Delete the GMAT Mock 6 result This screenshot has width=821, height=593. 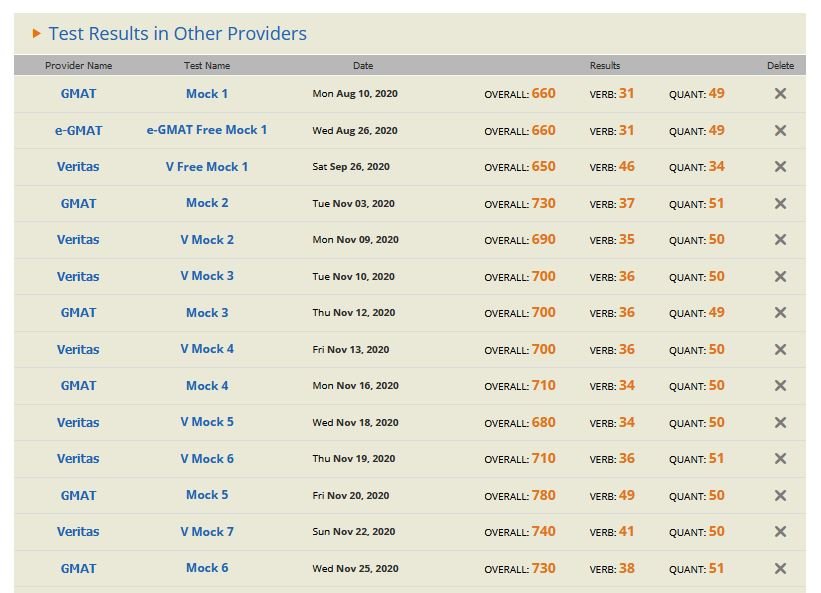(x=780, y=569)
